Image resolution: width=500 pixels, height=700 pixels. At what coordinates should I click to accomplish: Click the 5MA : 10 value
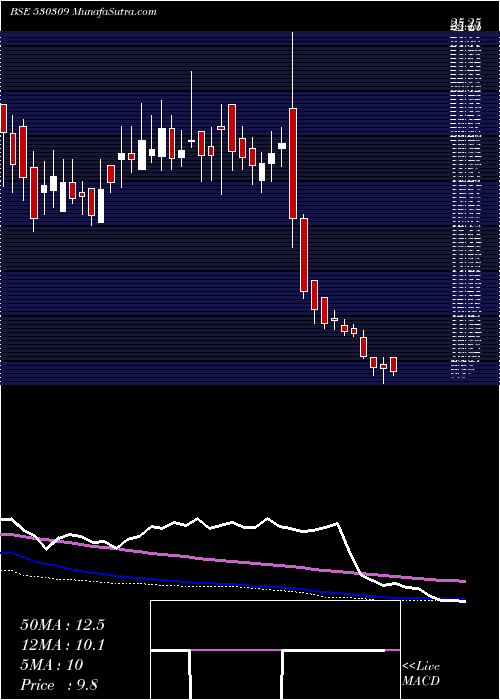point(52,665)
